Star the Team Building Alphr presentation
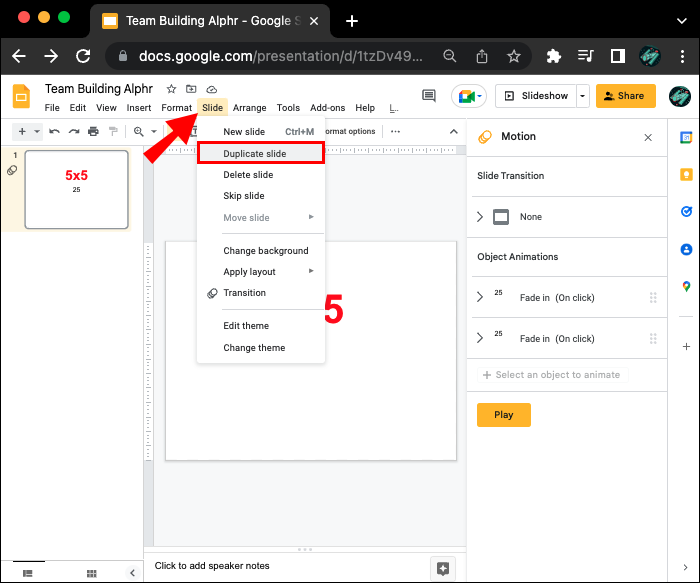The height and width of the screenshot is (583, 700). point(171,89)
